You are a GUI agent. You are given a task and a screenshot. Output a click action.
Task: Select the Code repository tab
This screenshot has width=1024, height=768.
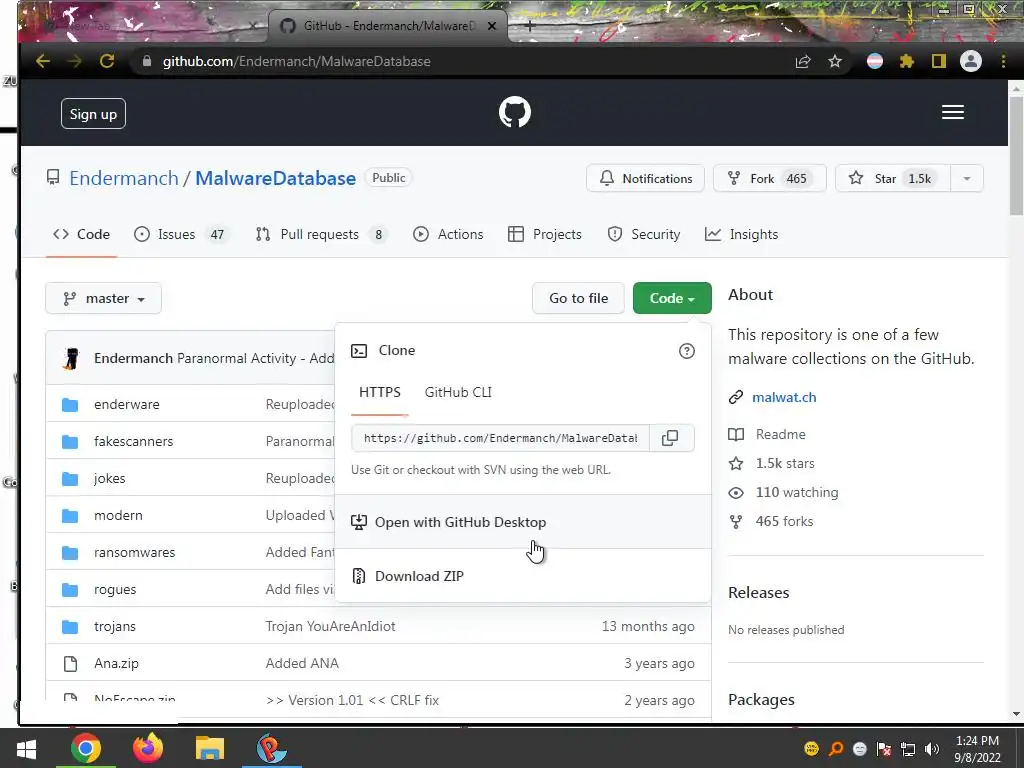[81, 234]
